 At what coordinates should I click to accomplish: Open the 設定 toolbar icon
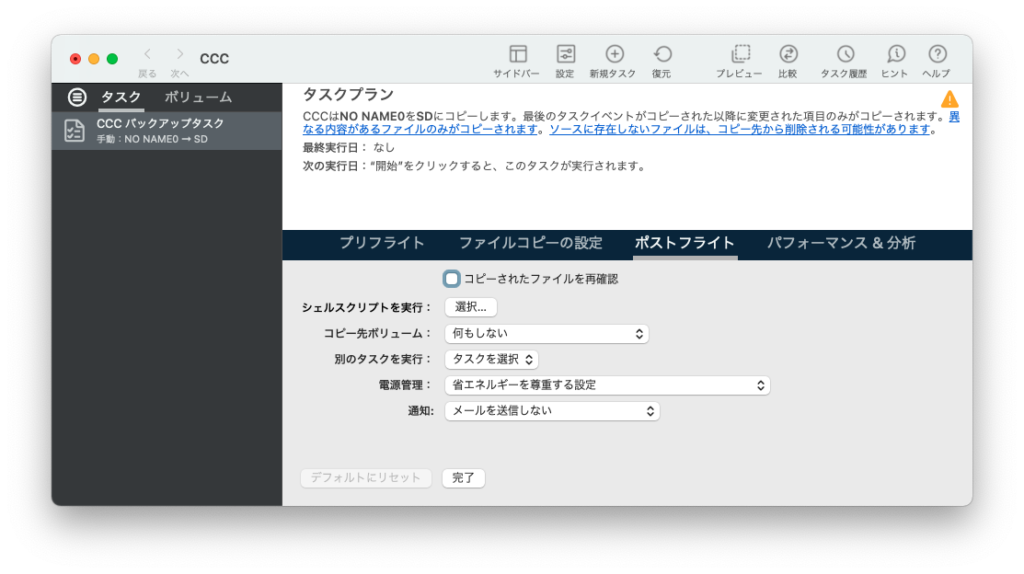pos(566,54)
